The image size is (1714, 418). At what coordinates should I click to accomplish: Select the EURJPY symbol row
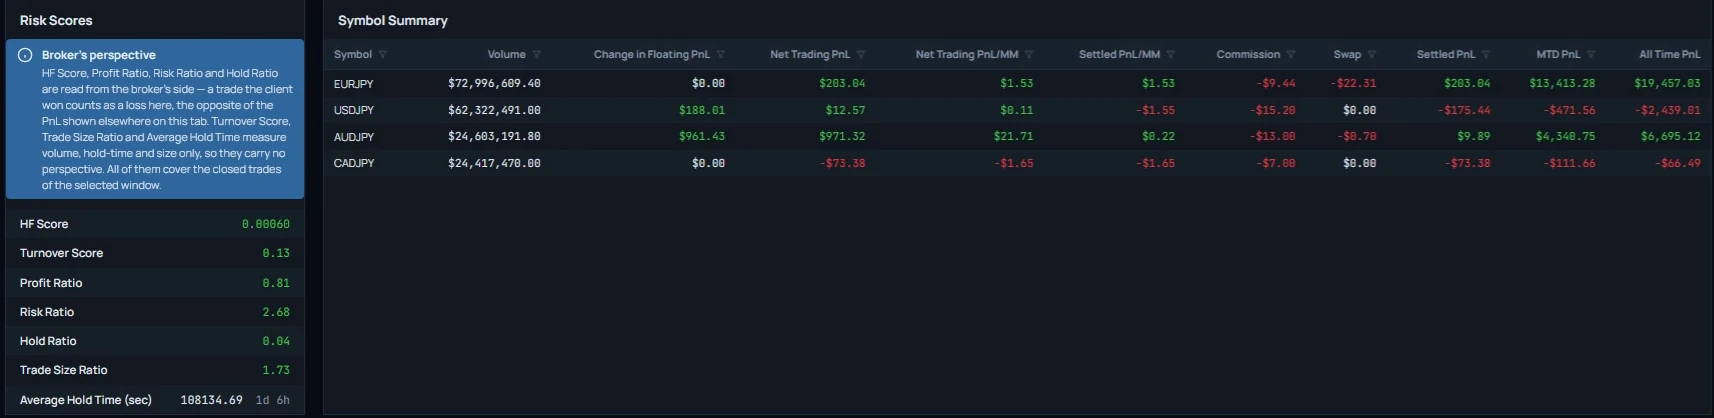(1017, 84)
